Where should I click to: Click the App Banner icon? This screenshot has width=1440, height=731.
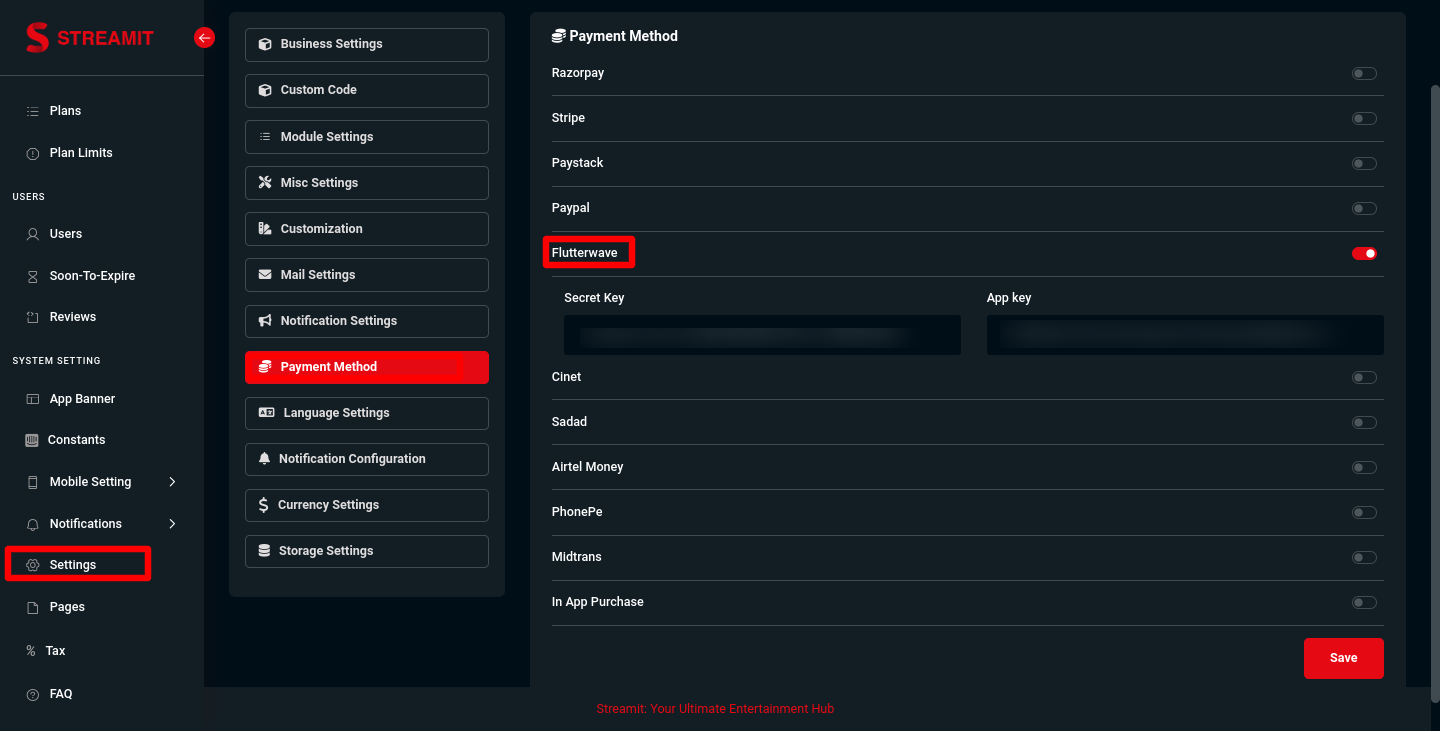point(32,399)
